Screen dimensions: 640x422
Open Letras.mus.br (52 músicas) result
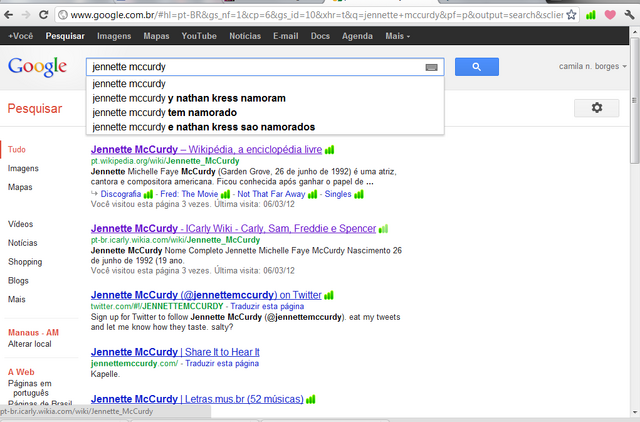click(197, 399)
